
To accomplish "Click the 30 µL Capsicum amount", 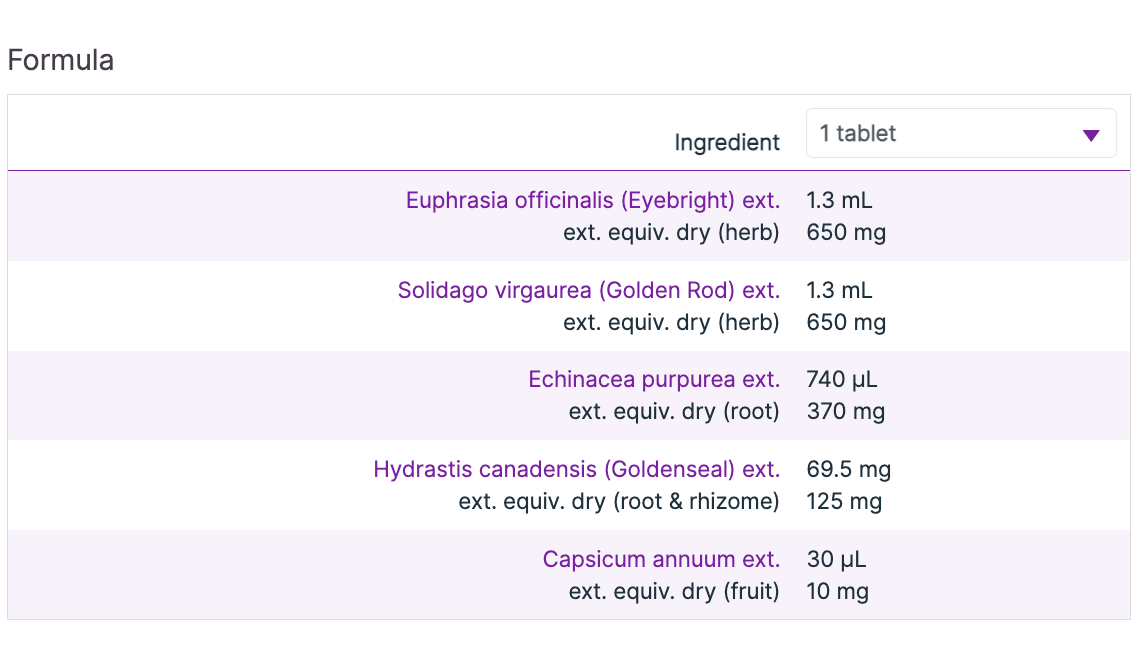I will click(836, 559).
